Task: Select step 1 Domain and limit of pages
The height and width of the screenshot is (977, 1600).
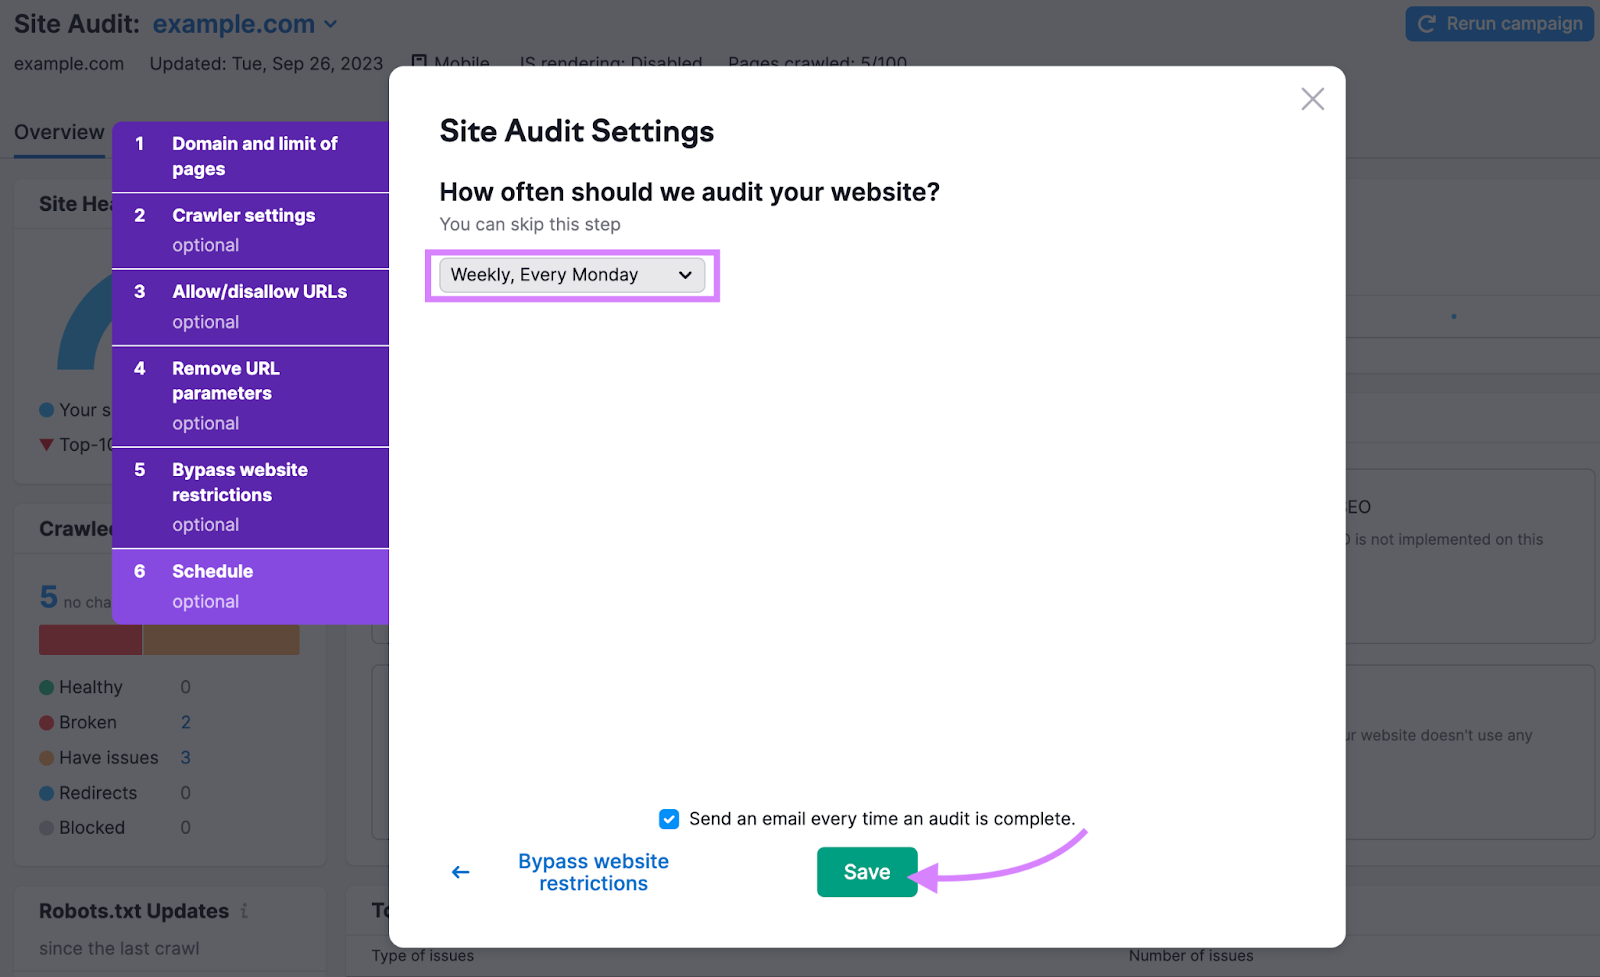Action: coord(250,156)
